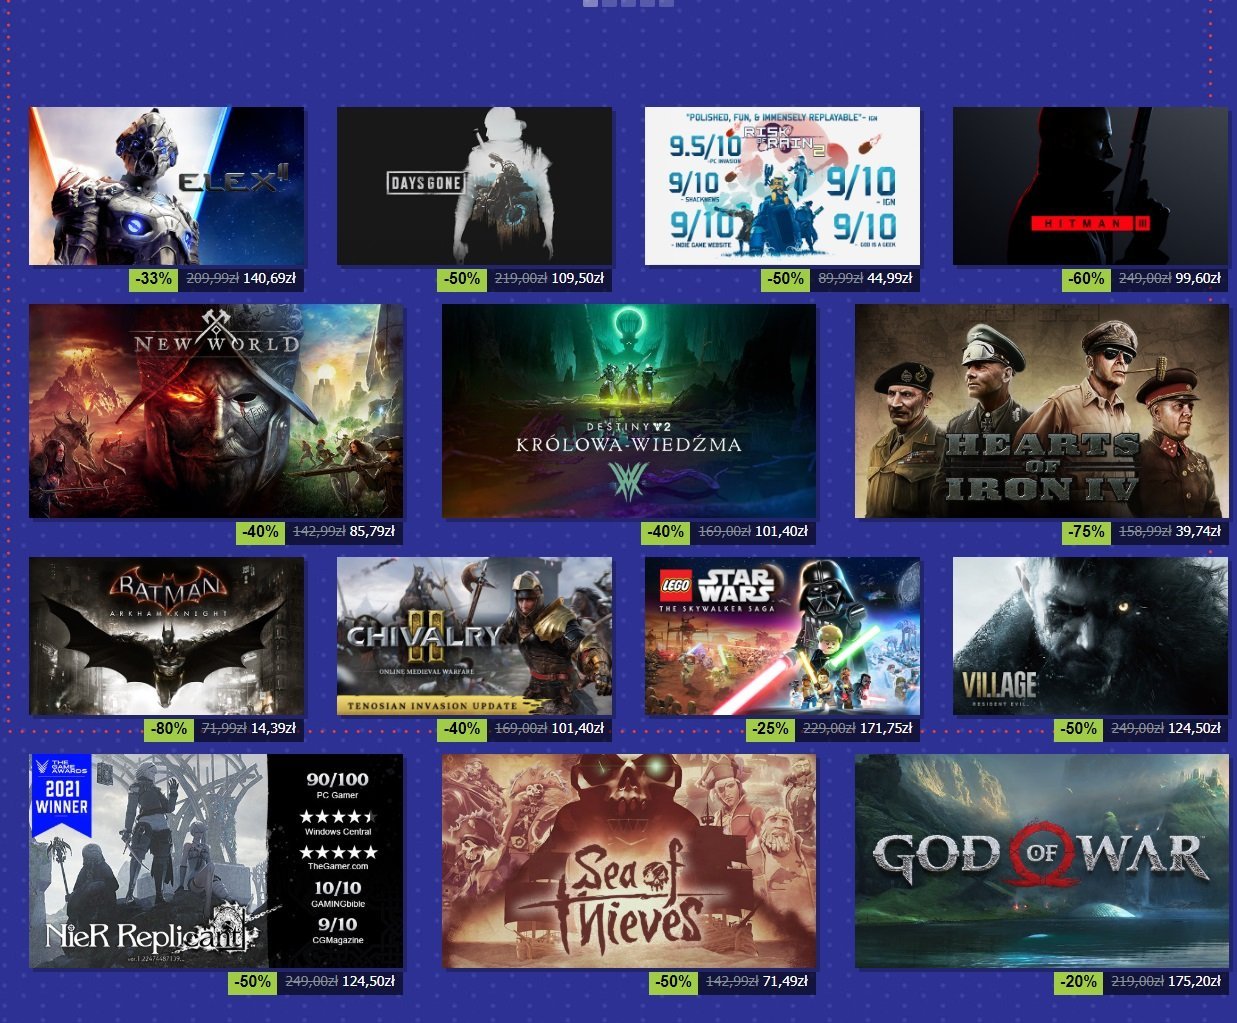Click the Sea of Thieves artwork
Viewport: 1237px width, 1023px height.
629,861
